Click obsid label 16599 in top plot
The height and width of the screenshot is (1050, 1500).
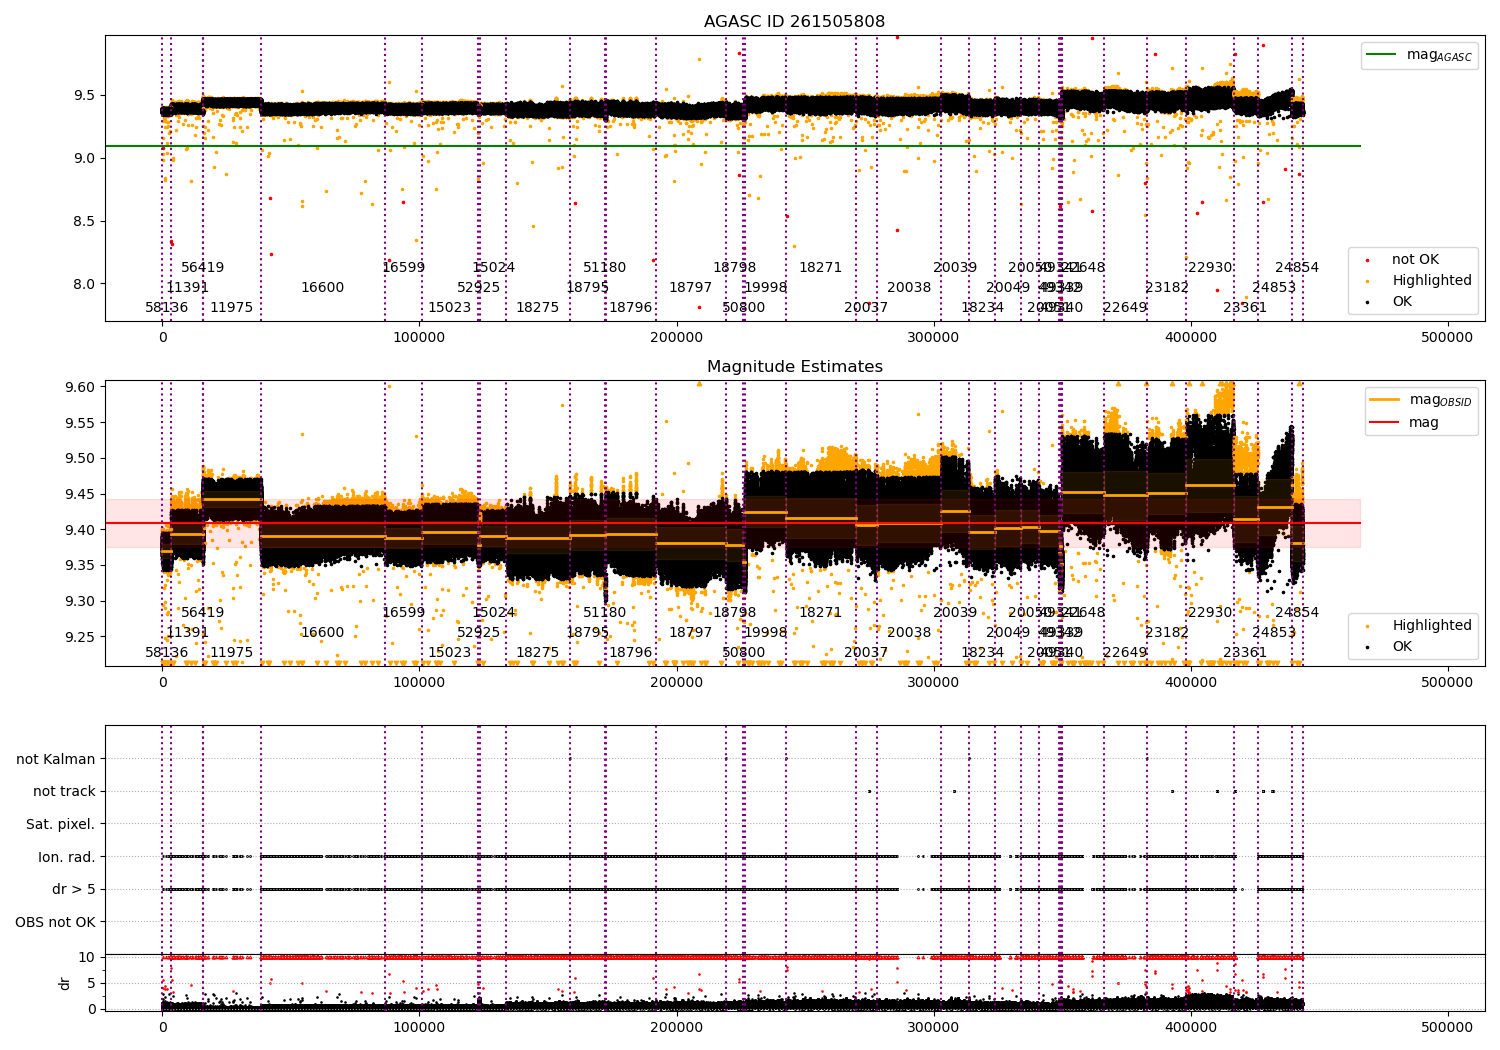coord(404,268)
